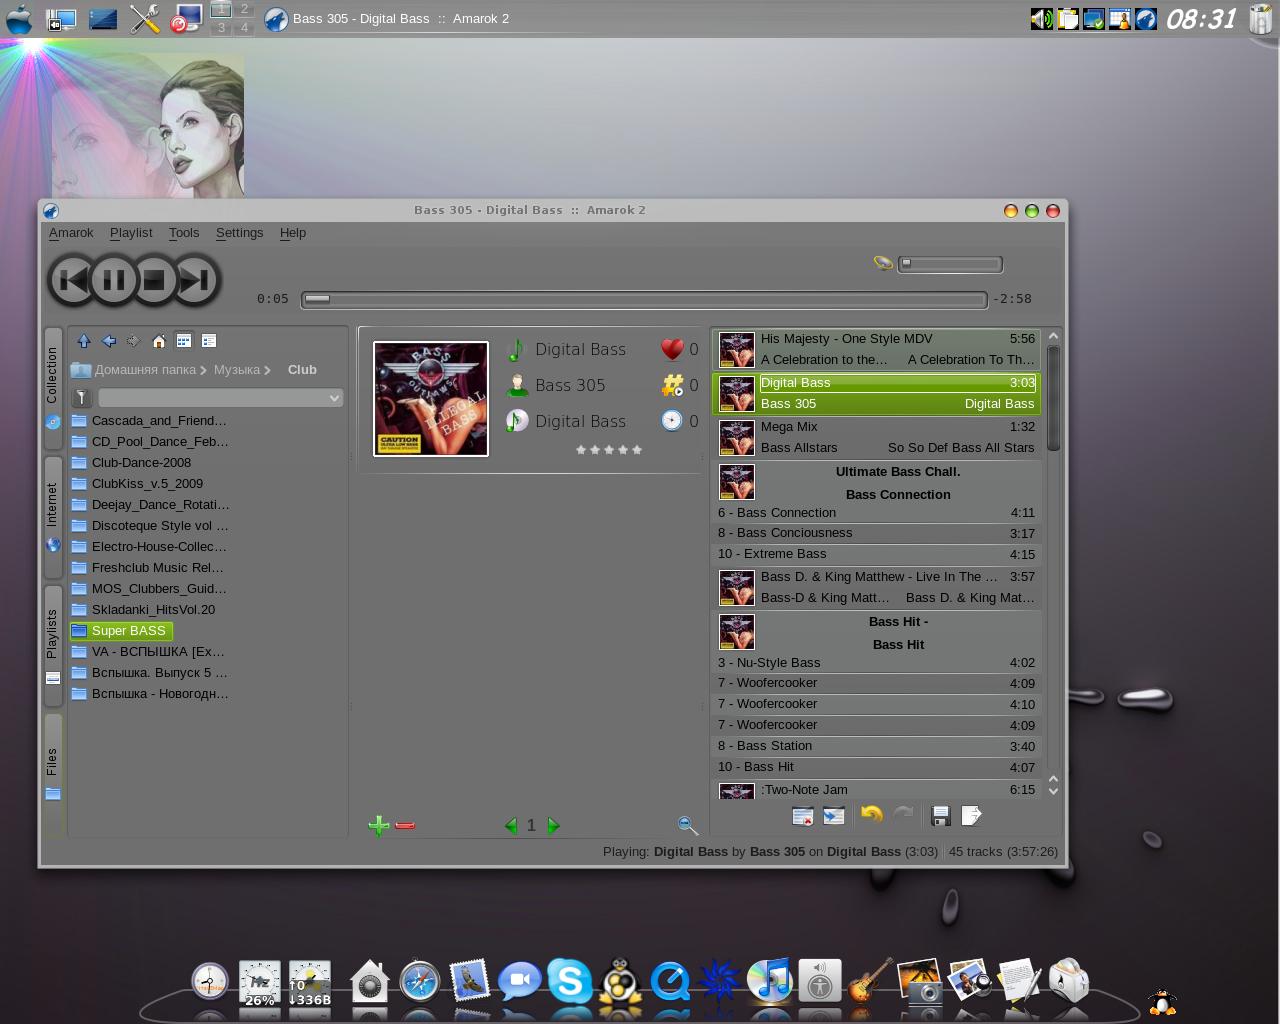
Task: Add applet with green plus icon
Action: point(378,825)
